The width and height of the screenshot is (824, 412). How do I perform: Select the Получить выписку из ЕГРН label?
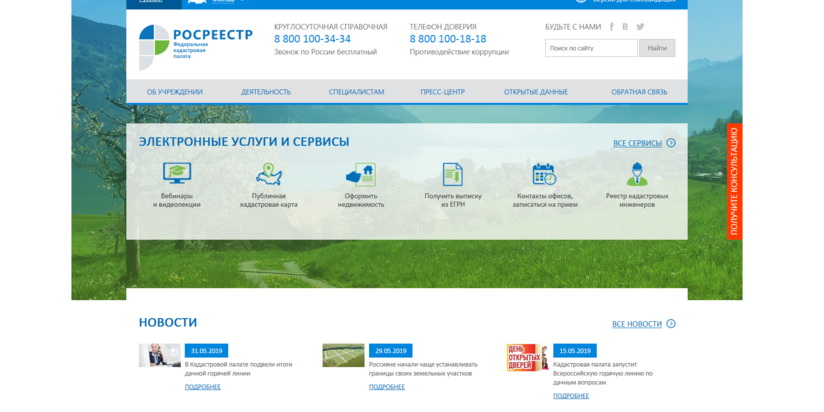[x=452, y=200]
